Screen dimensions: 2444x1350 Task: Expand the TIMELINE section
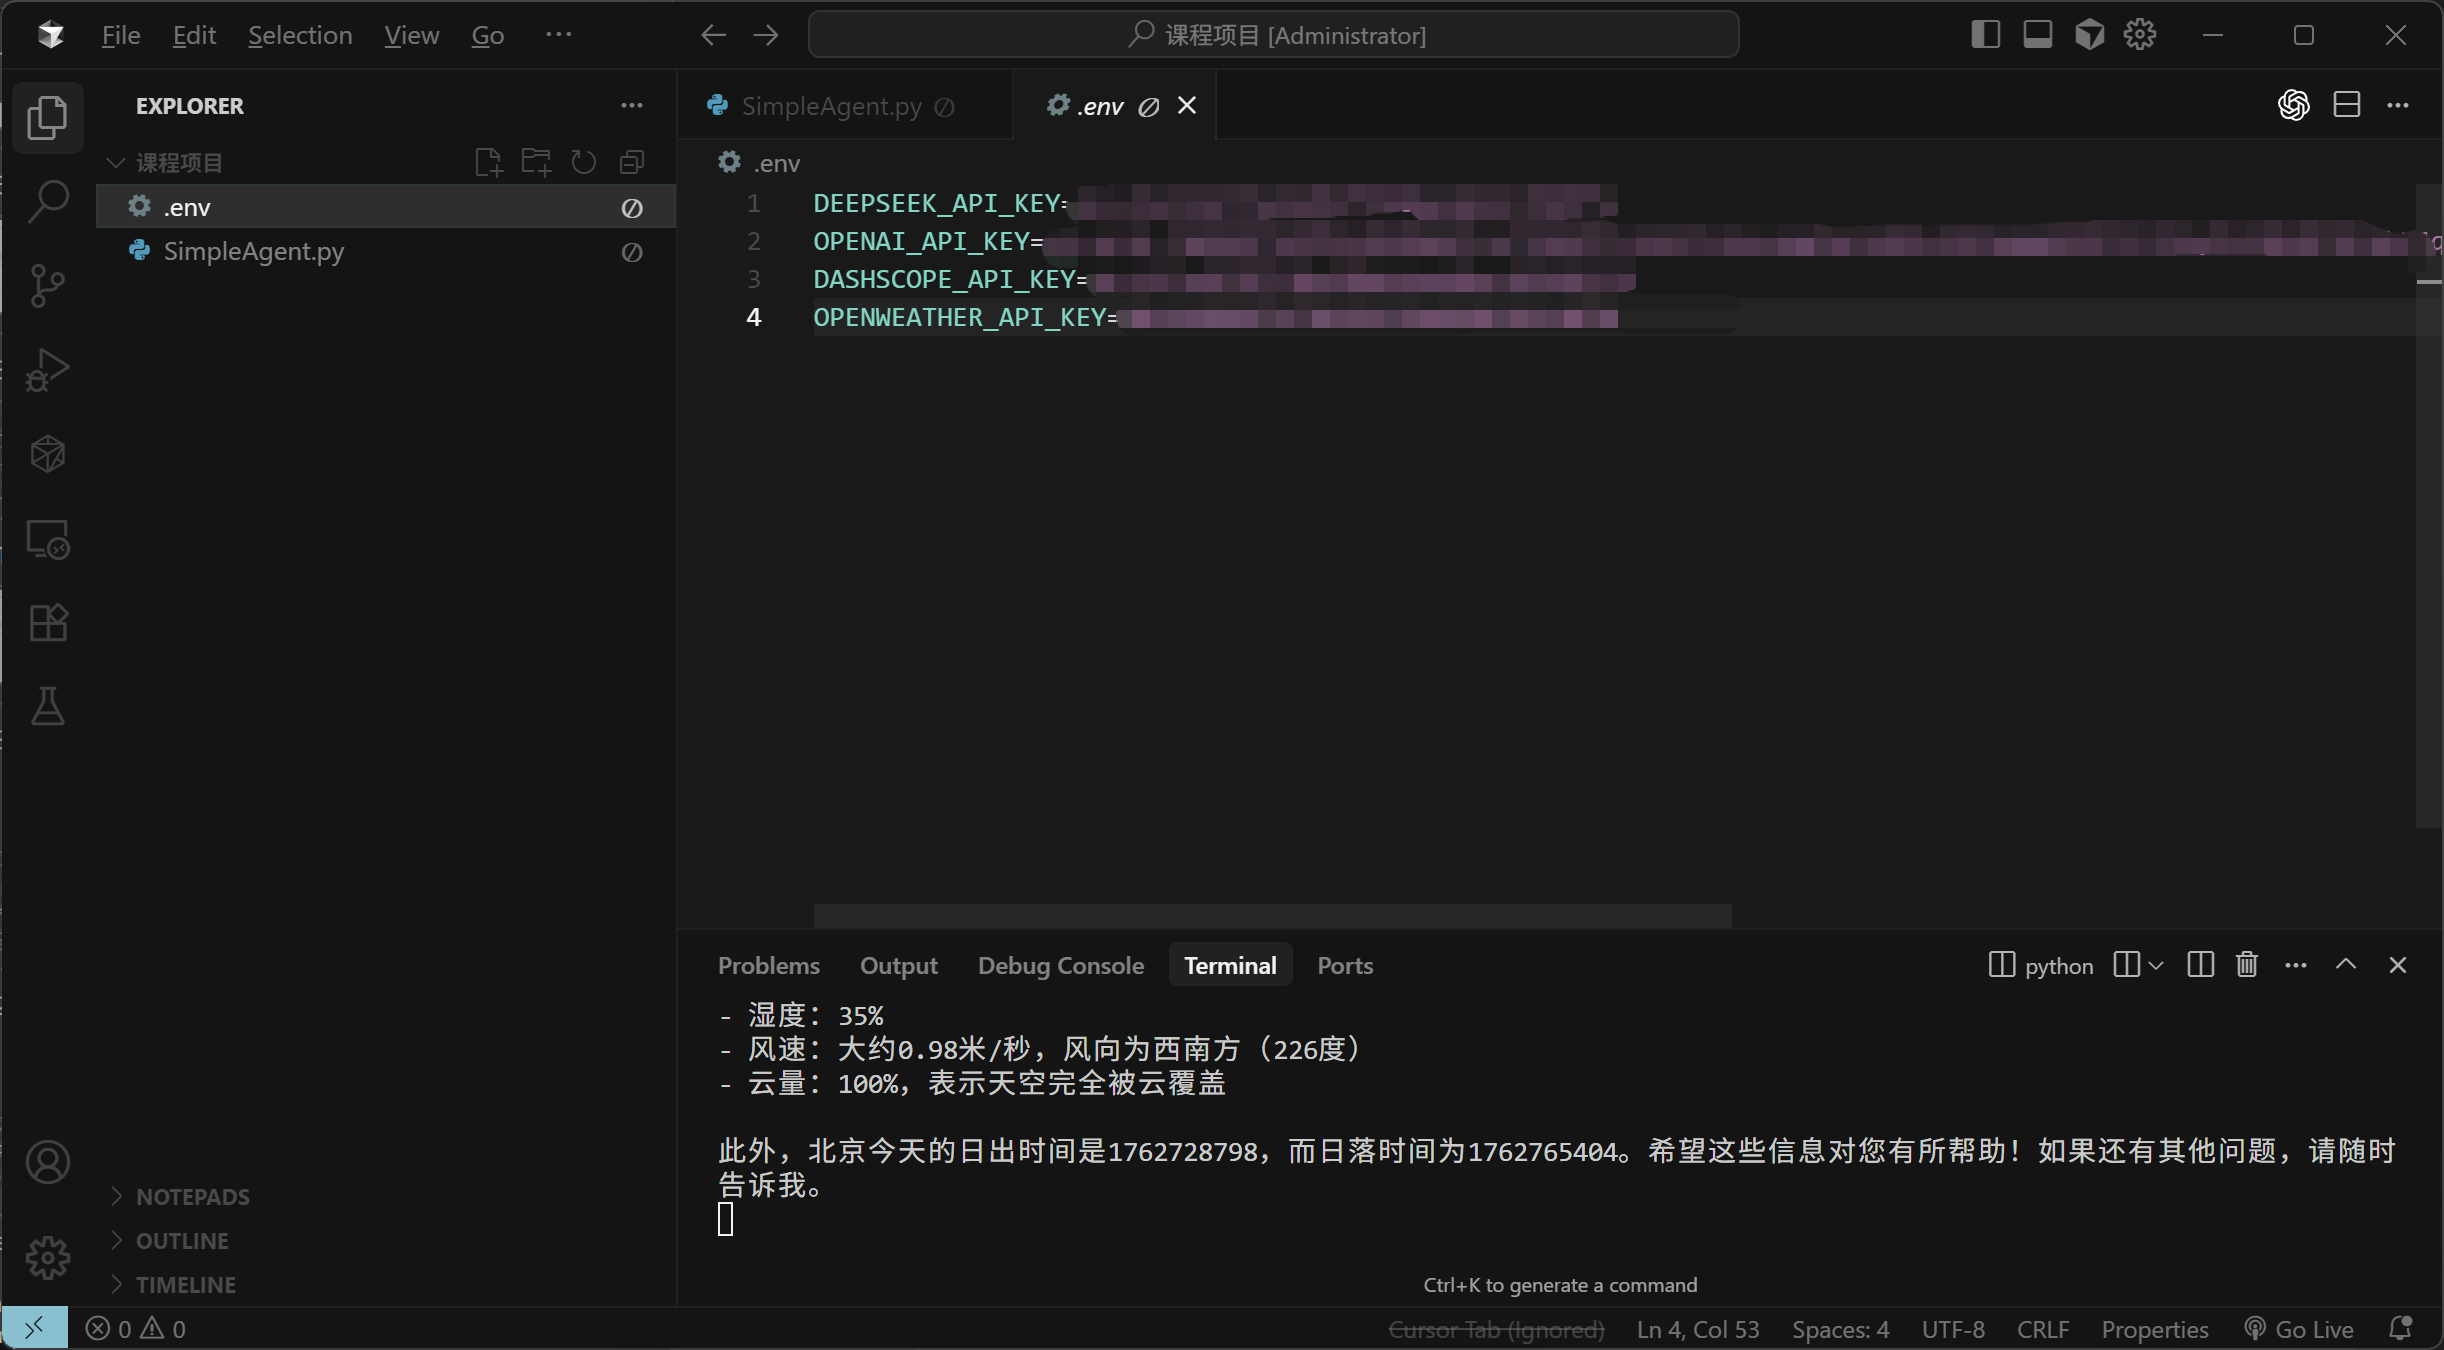(x=185, y=1285)
